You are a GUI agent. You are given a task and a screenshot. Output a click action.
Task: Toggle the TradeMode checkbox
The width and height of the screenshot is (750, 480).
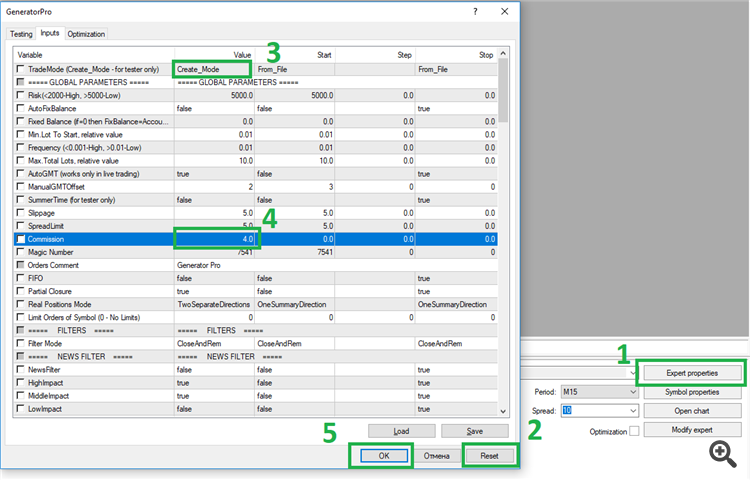click(x=21, y=69)
